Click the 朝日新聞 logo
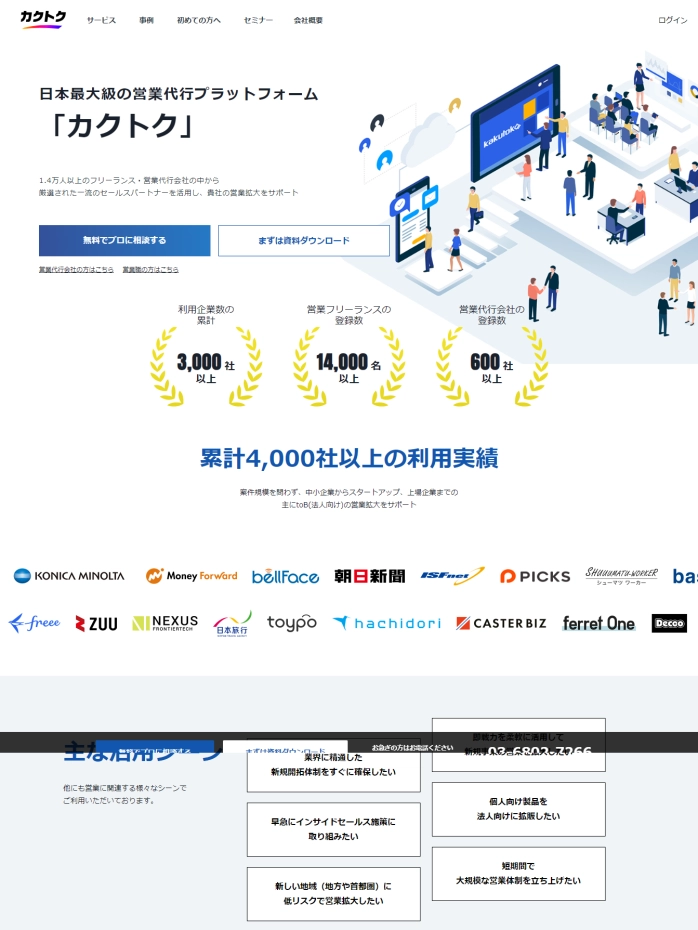The width and height of the screenshot is (698, 930). click(369, 576)
